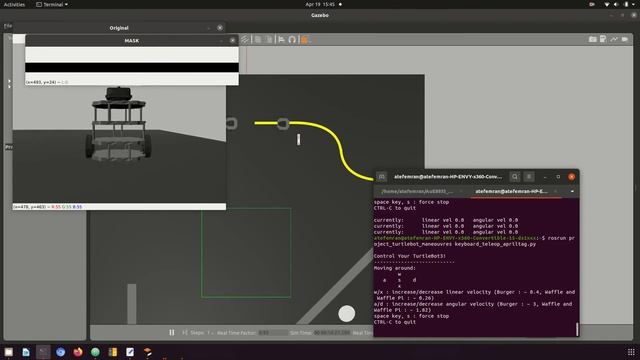Viewport: 640px width, 360px height.
Task: Click the clock showing Apr 19 15:45
Action: click(320, 4)
